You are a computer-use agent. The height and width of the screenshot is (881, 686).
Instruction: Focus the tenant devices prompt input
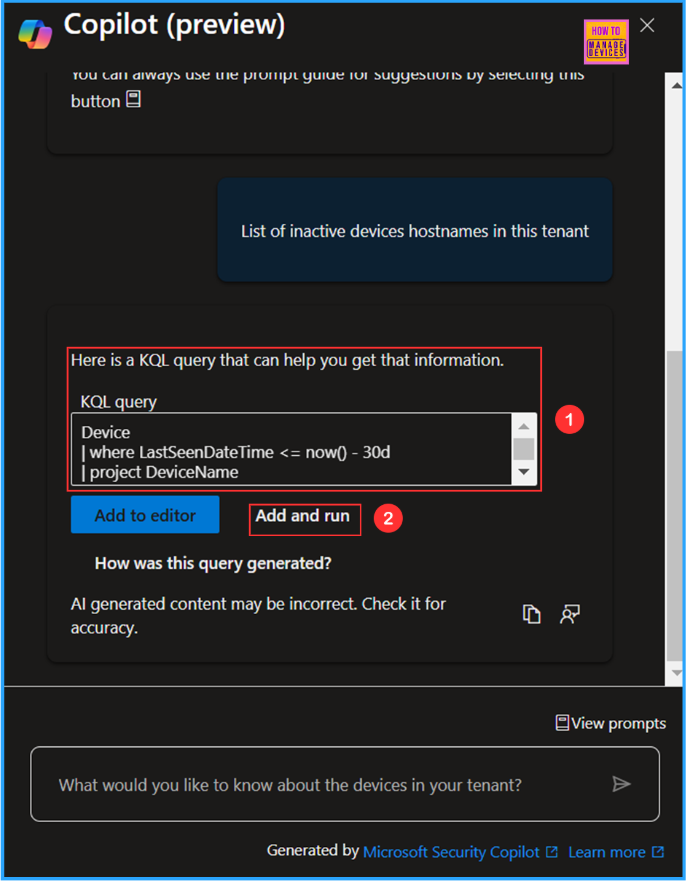(x=345, y=784)
